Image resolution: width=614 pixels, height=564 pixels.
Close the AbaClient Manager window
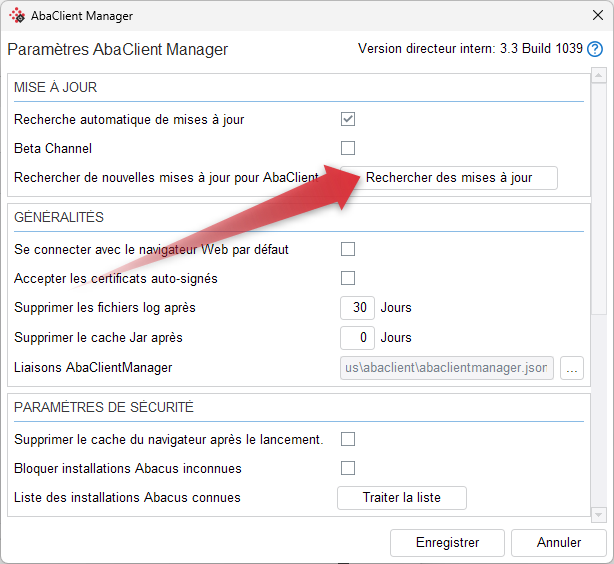point(598,15)
